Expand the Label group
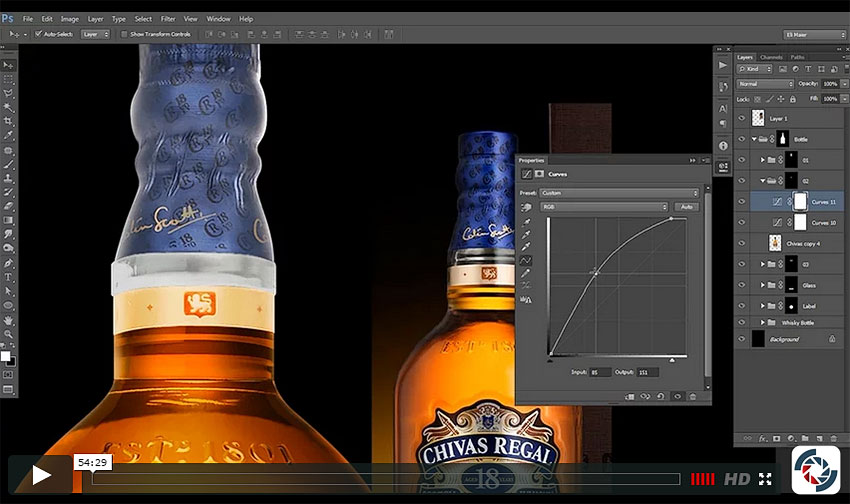 (763, 306)
